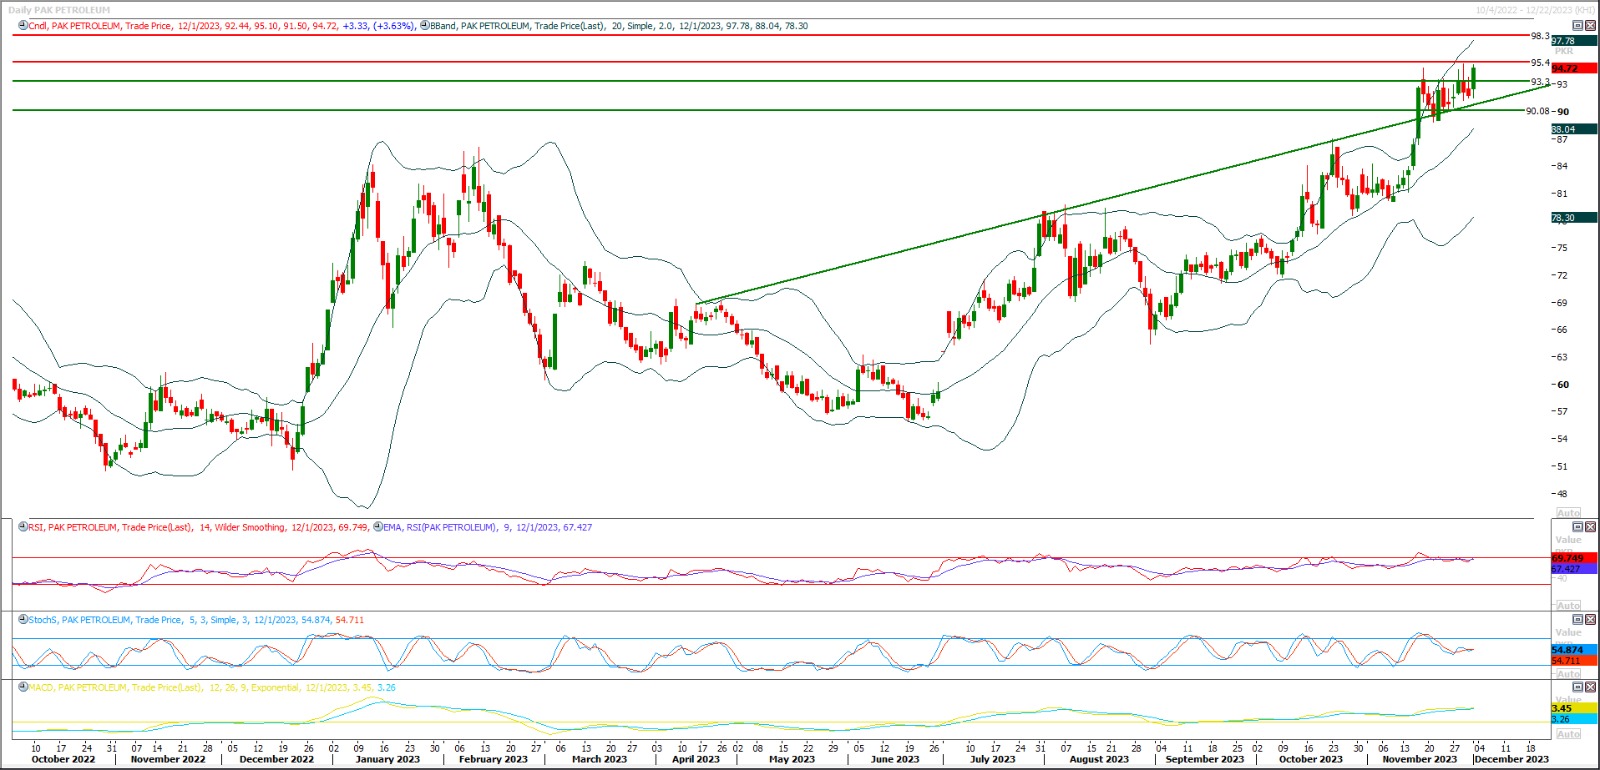Click the 90.08 green support line label
1600x770 pixels.
coord(1537,111)
